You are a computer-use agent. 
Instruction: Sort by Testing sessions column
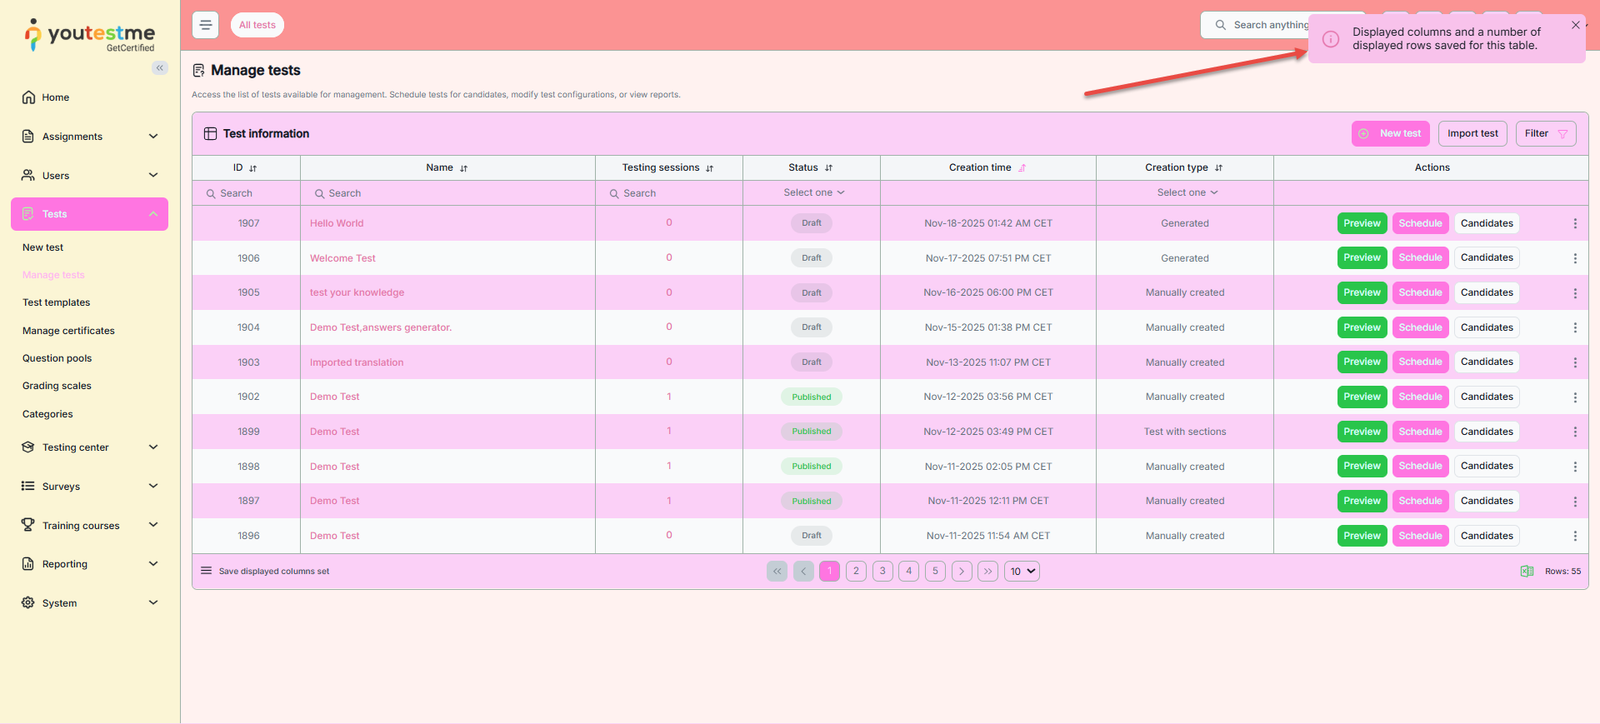click(709, 168)
